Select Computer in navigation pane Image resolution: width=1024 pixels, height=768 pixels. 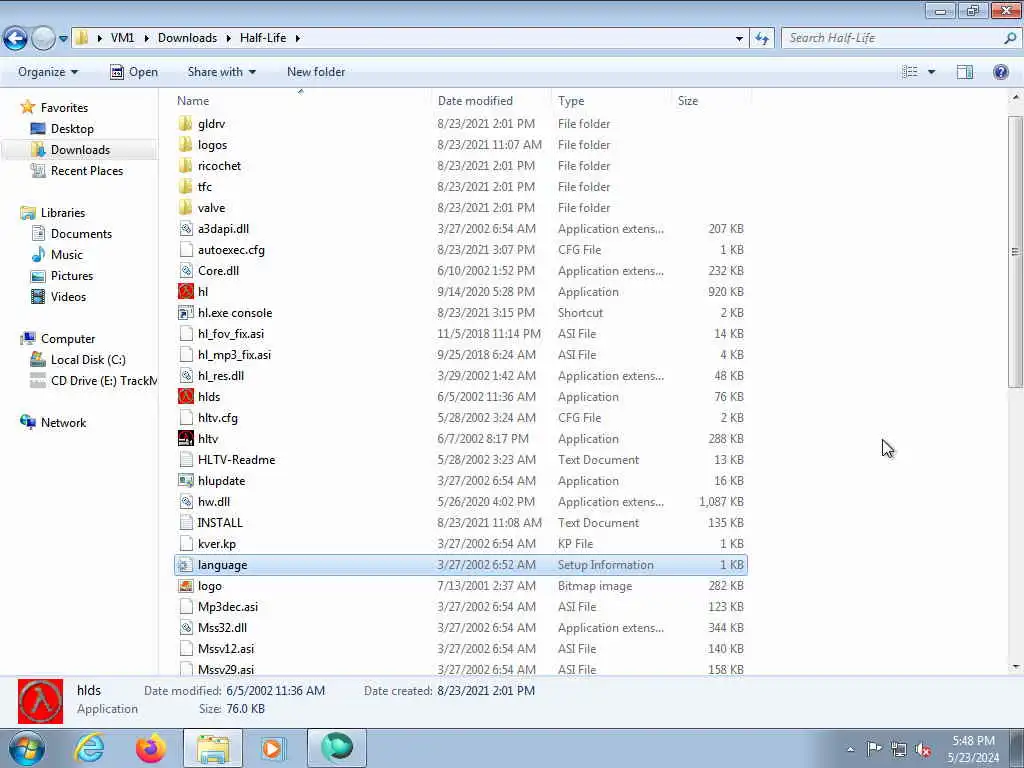coord(68,339)
